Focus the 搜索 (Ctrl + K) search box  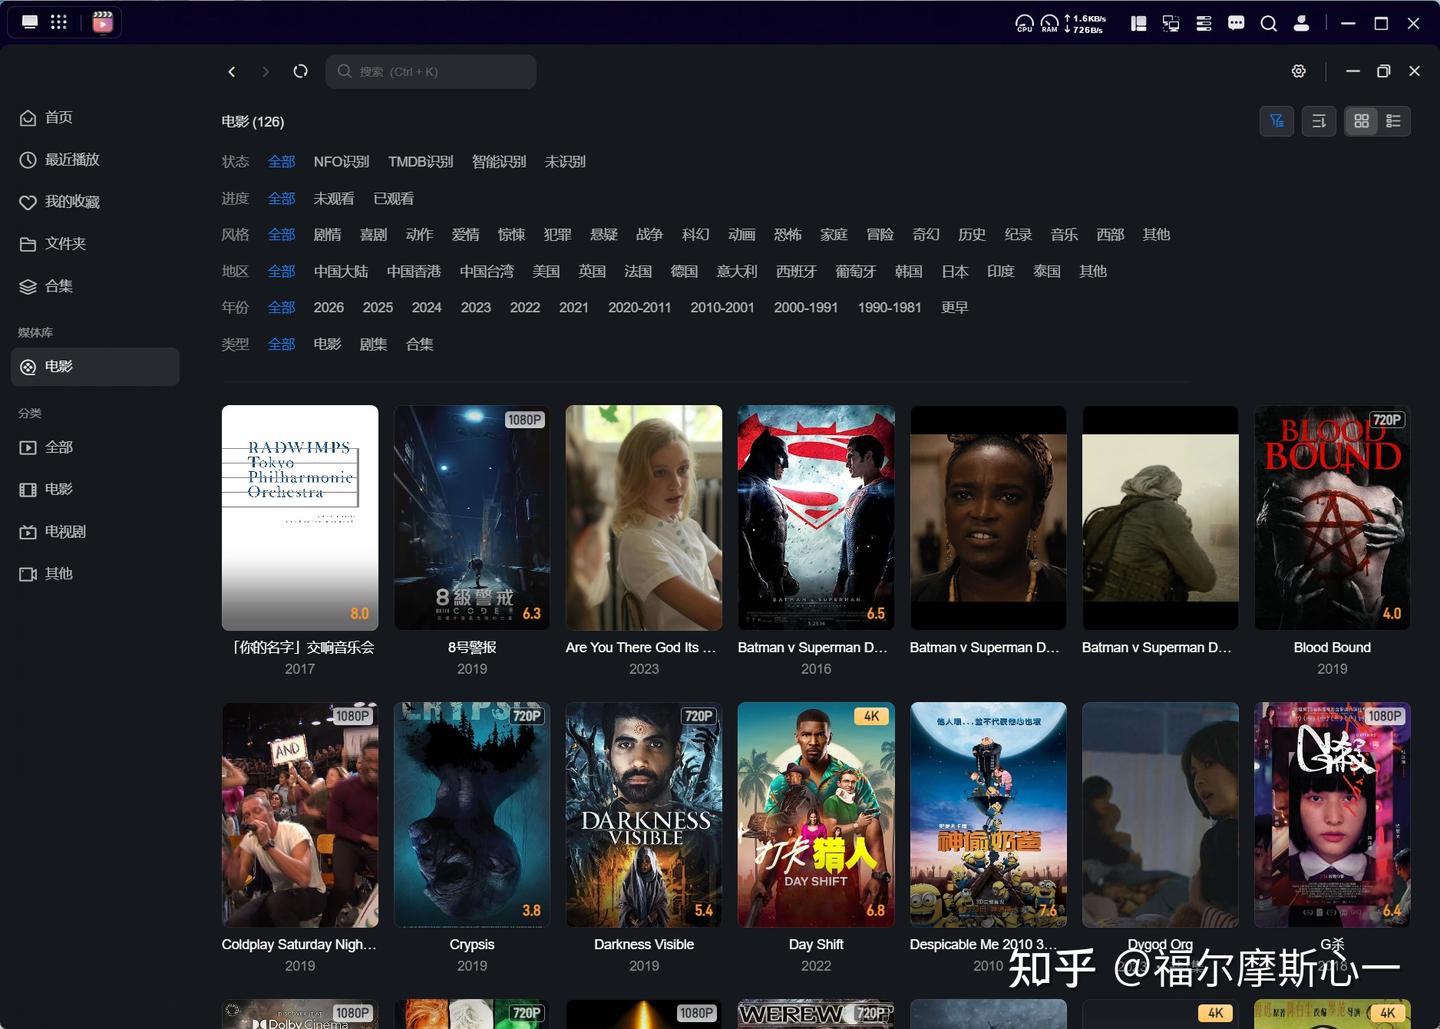coord(431,71)
